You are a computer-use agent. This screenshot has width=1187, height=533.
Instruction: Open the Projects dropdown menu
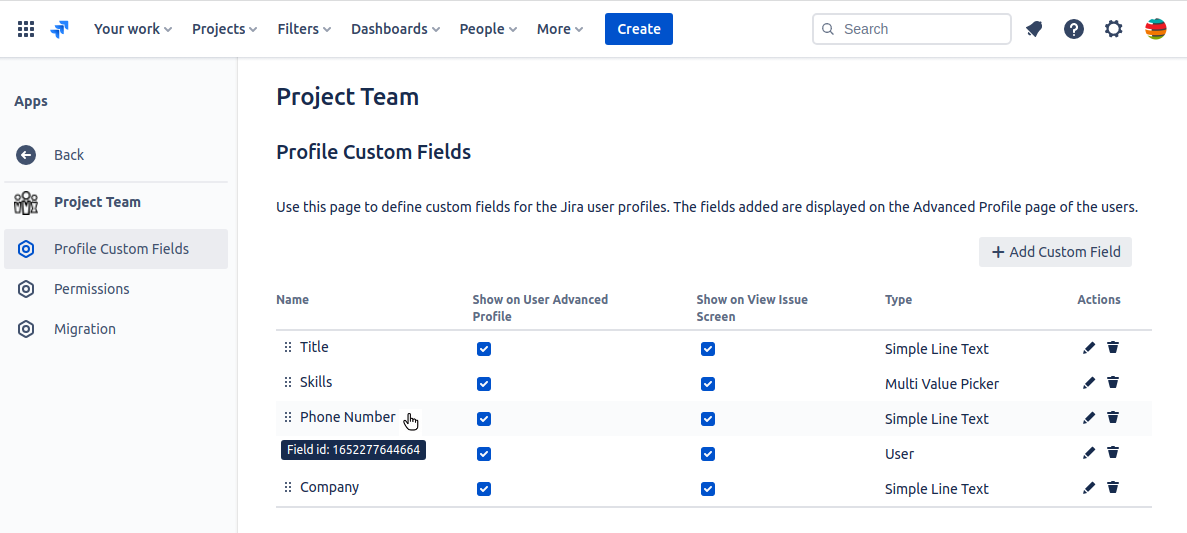224,29
